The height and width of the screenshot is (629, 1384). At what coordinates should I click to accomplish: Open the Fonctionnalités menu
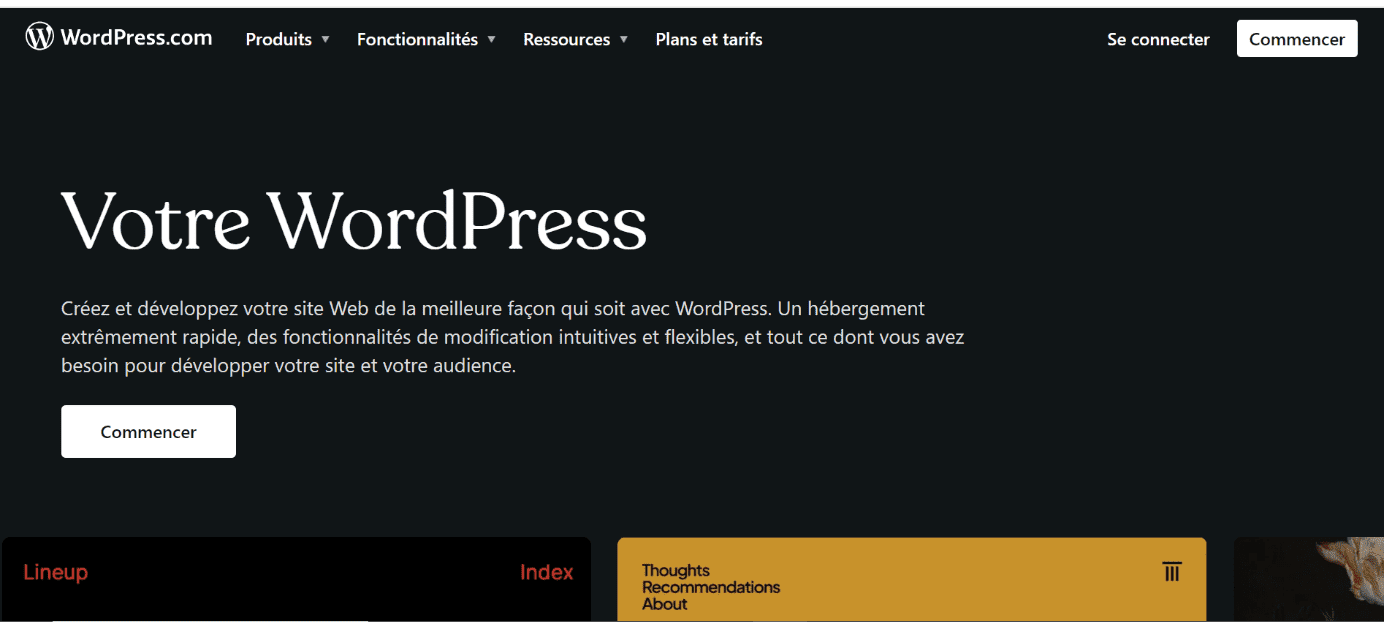point(417,39)
